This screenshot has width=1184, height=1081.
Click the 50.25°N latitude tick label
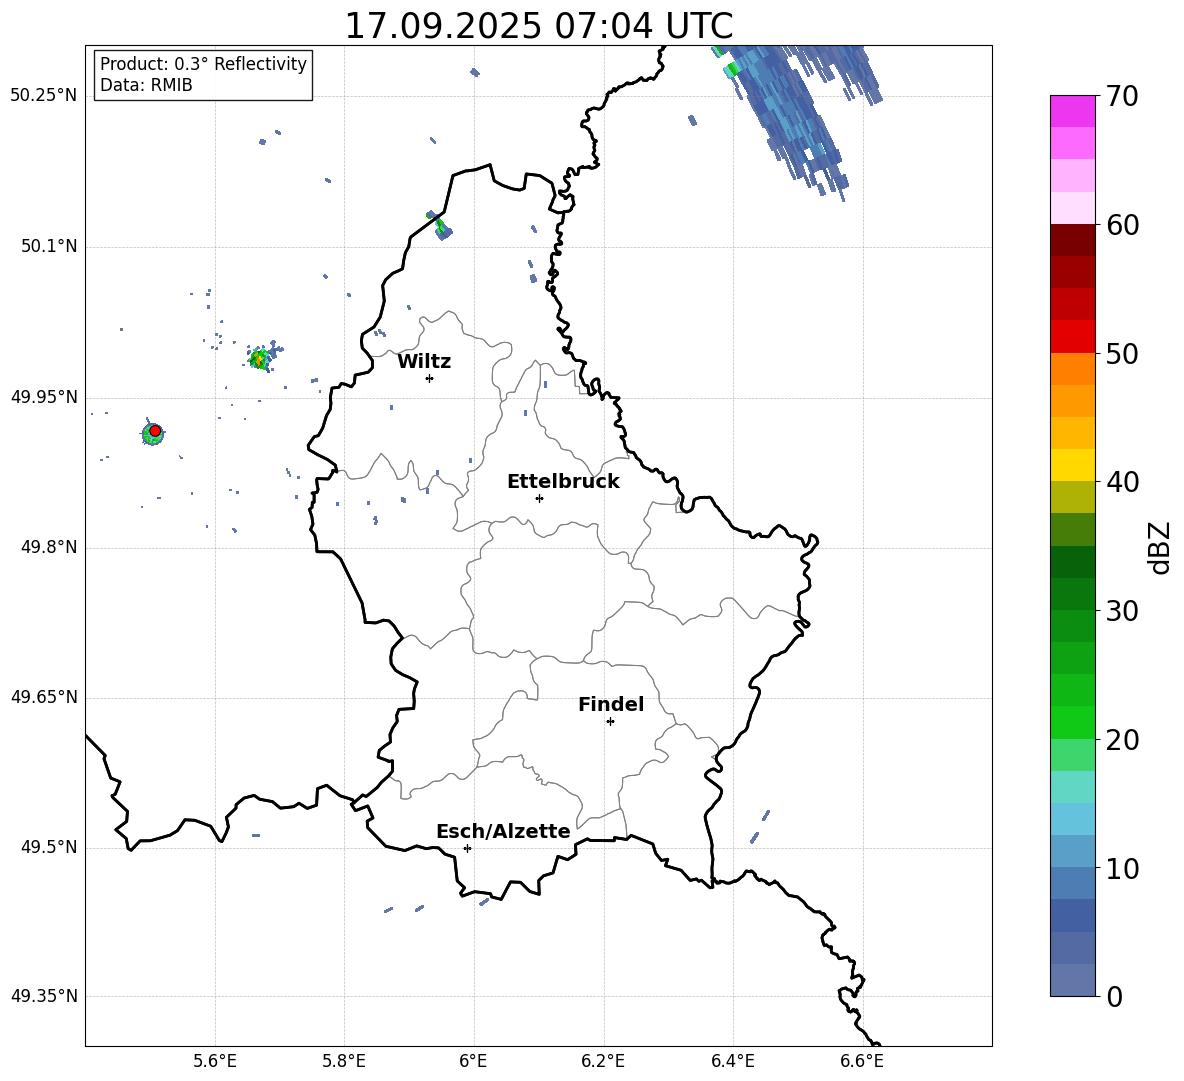[44, 96]
